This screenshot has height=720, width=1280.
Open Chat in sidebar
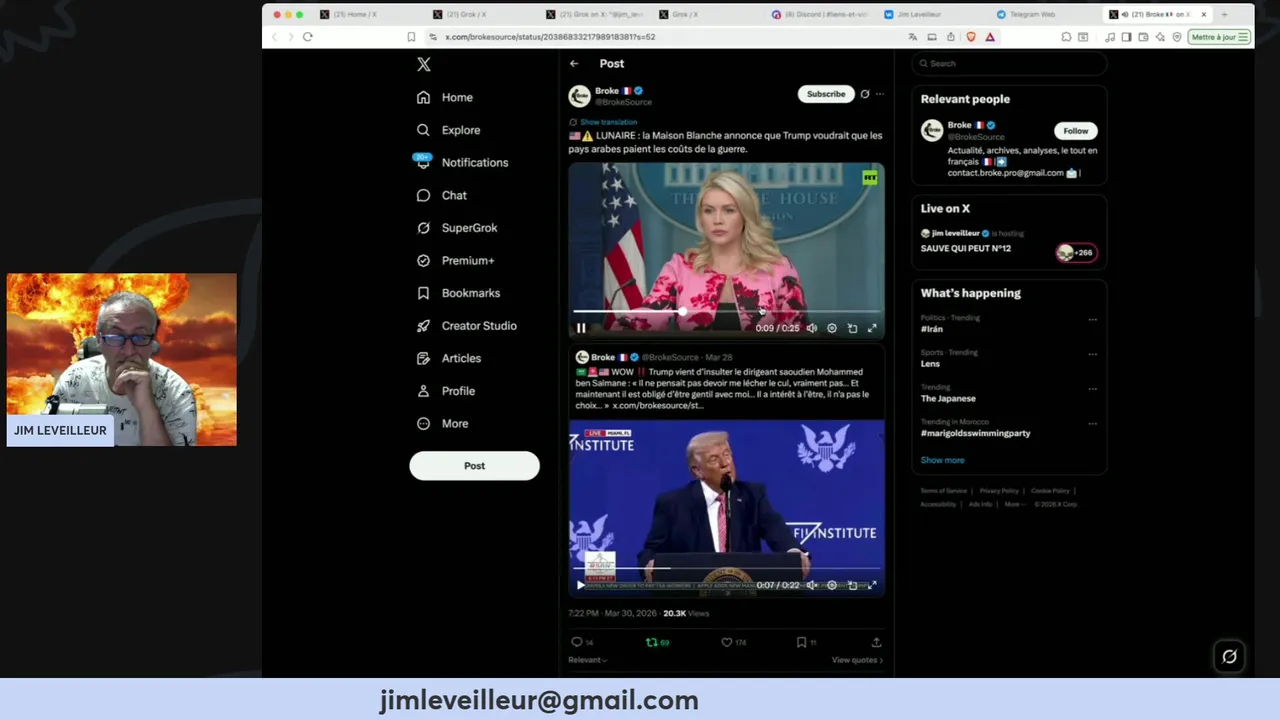tap(441, 195)
